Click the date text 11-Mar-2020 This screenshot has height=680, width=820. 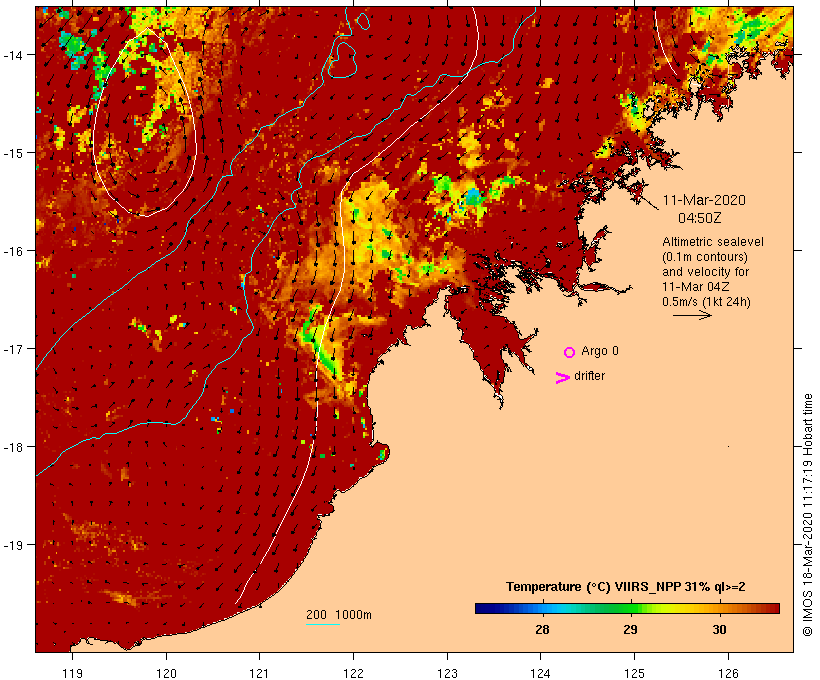pos(704,200)
